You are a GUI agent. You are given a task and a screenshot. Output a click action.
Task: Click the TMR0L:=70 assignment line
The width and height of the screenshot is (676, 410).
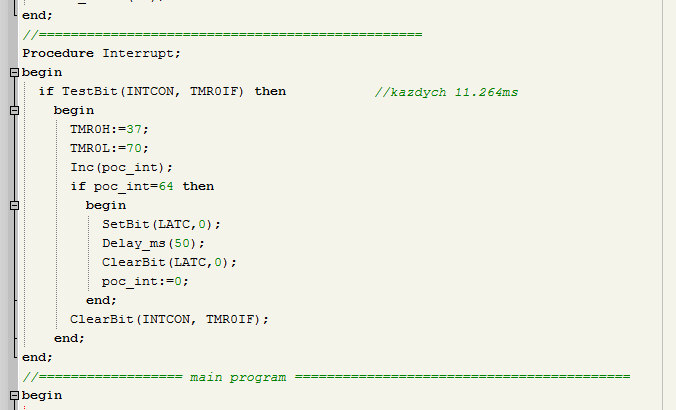coord(109,148)
